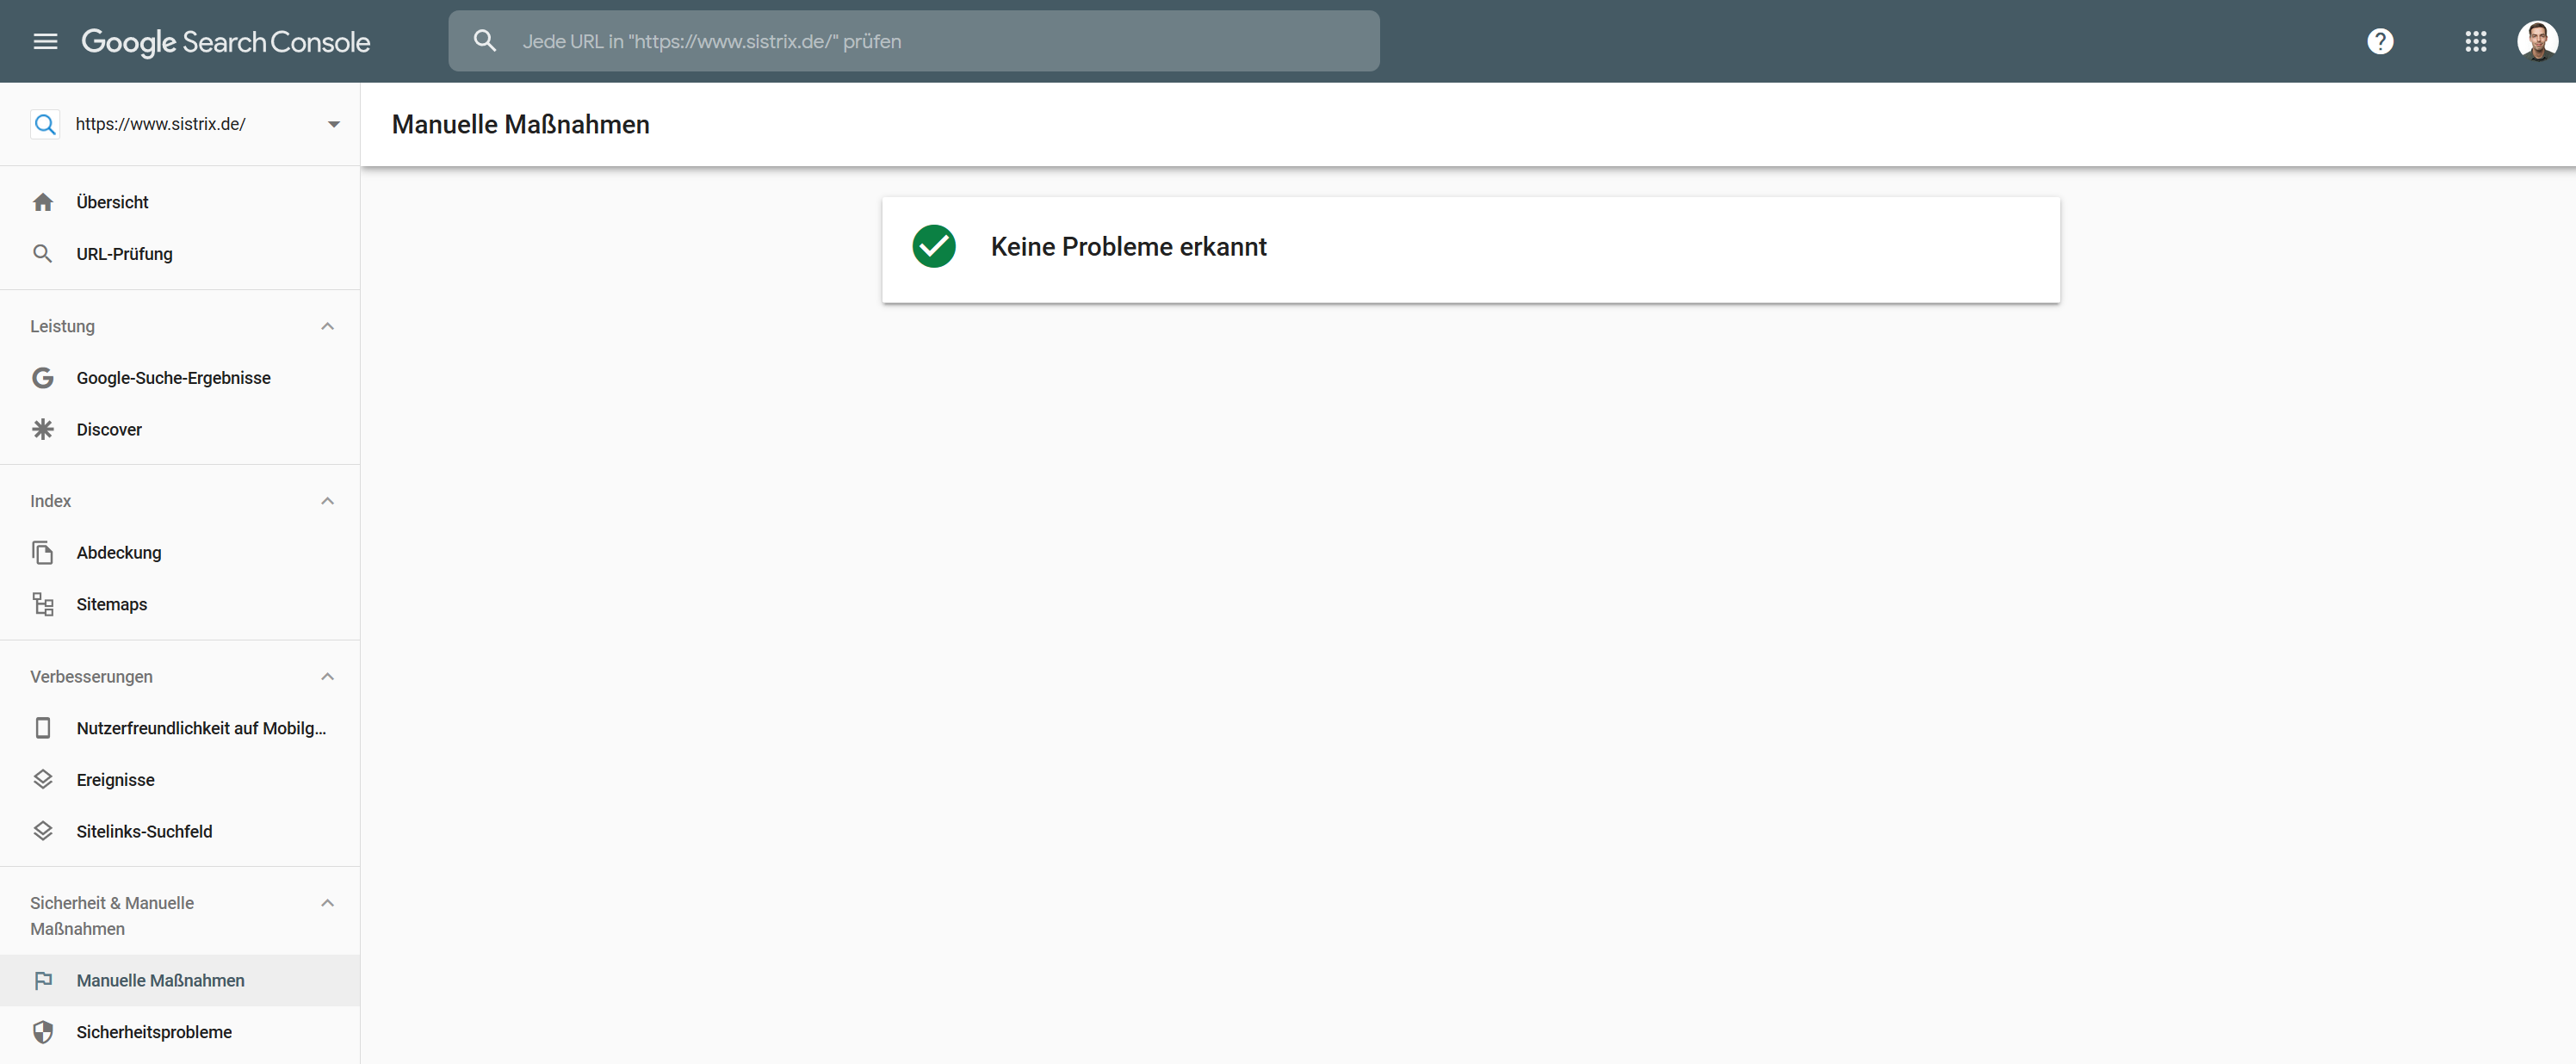The image size is (2576, 1064).
Task: Click the Sitelinks-Suchfeld layers icon
Action: [43, 831]
